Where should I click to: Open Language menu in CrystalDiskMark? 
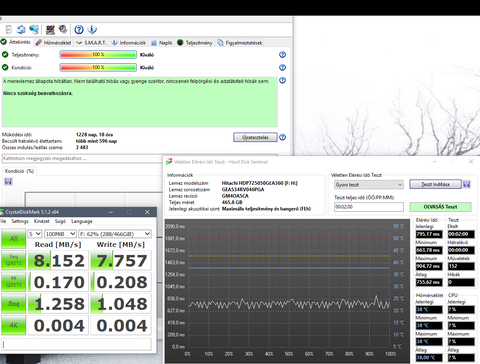tap(82, 221)
